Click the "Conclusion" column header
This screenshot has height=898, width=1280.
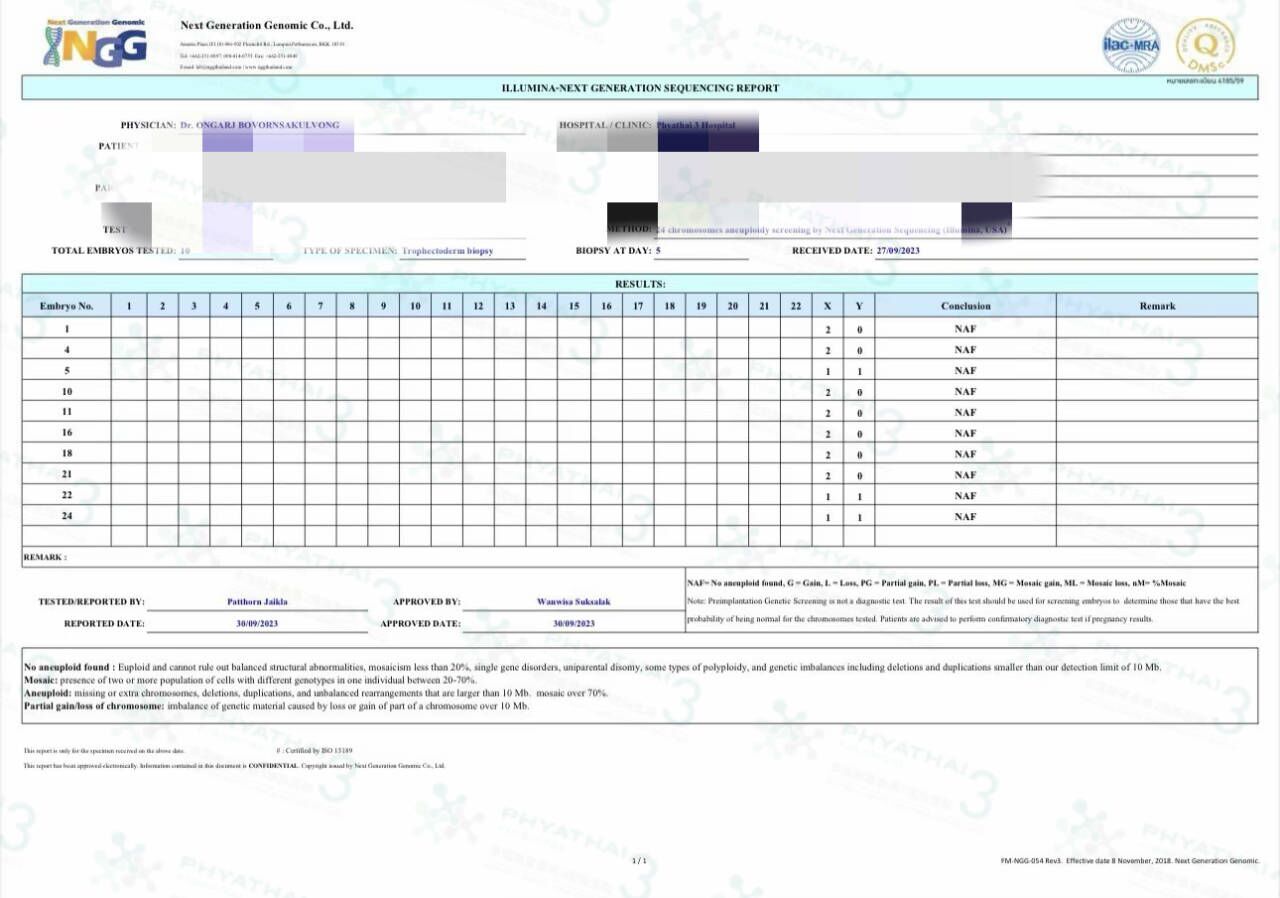pyautogui.click(x=965, y=306)
